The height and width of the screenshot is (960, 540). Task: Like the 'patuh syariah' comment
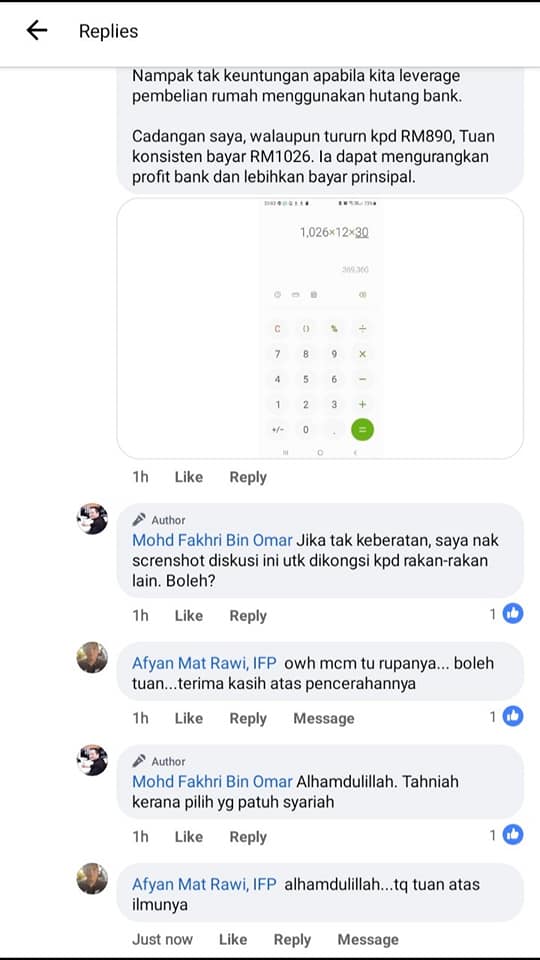pyautogui.click(x=189, y=837)
